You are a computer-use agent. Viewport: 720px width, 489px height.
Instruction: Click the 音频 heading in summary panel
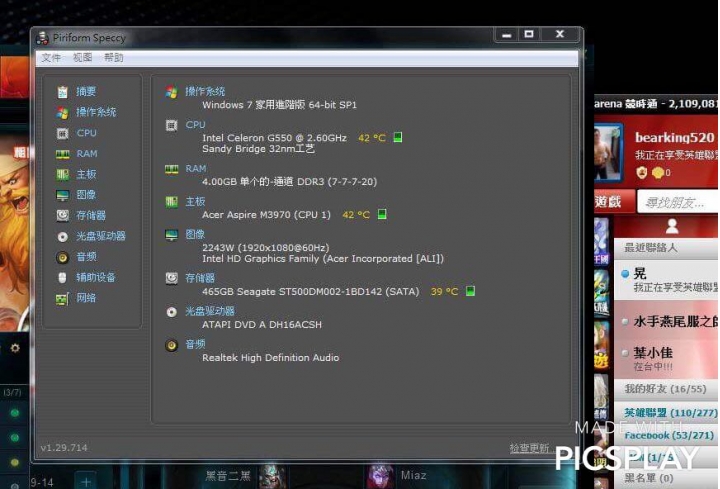(195, 344)
